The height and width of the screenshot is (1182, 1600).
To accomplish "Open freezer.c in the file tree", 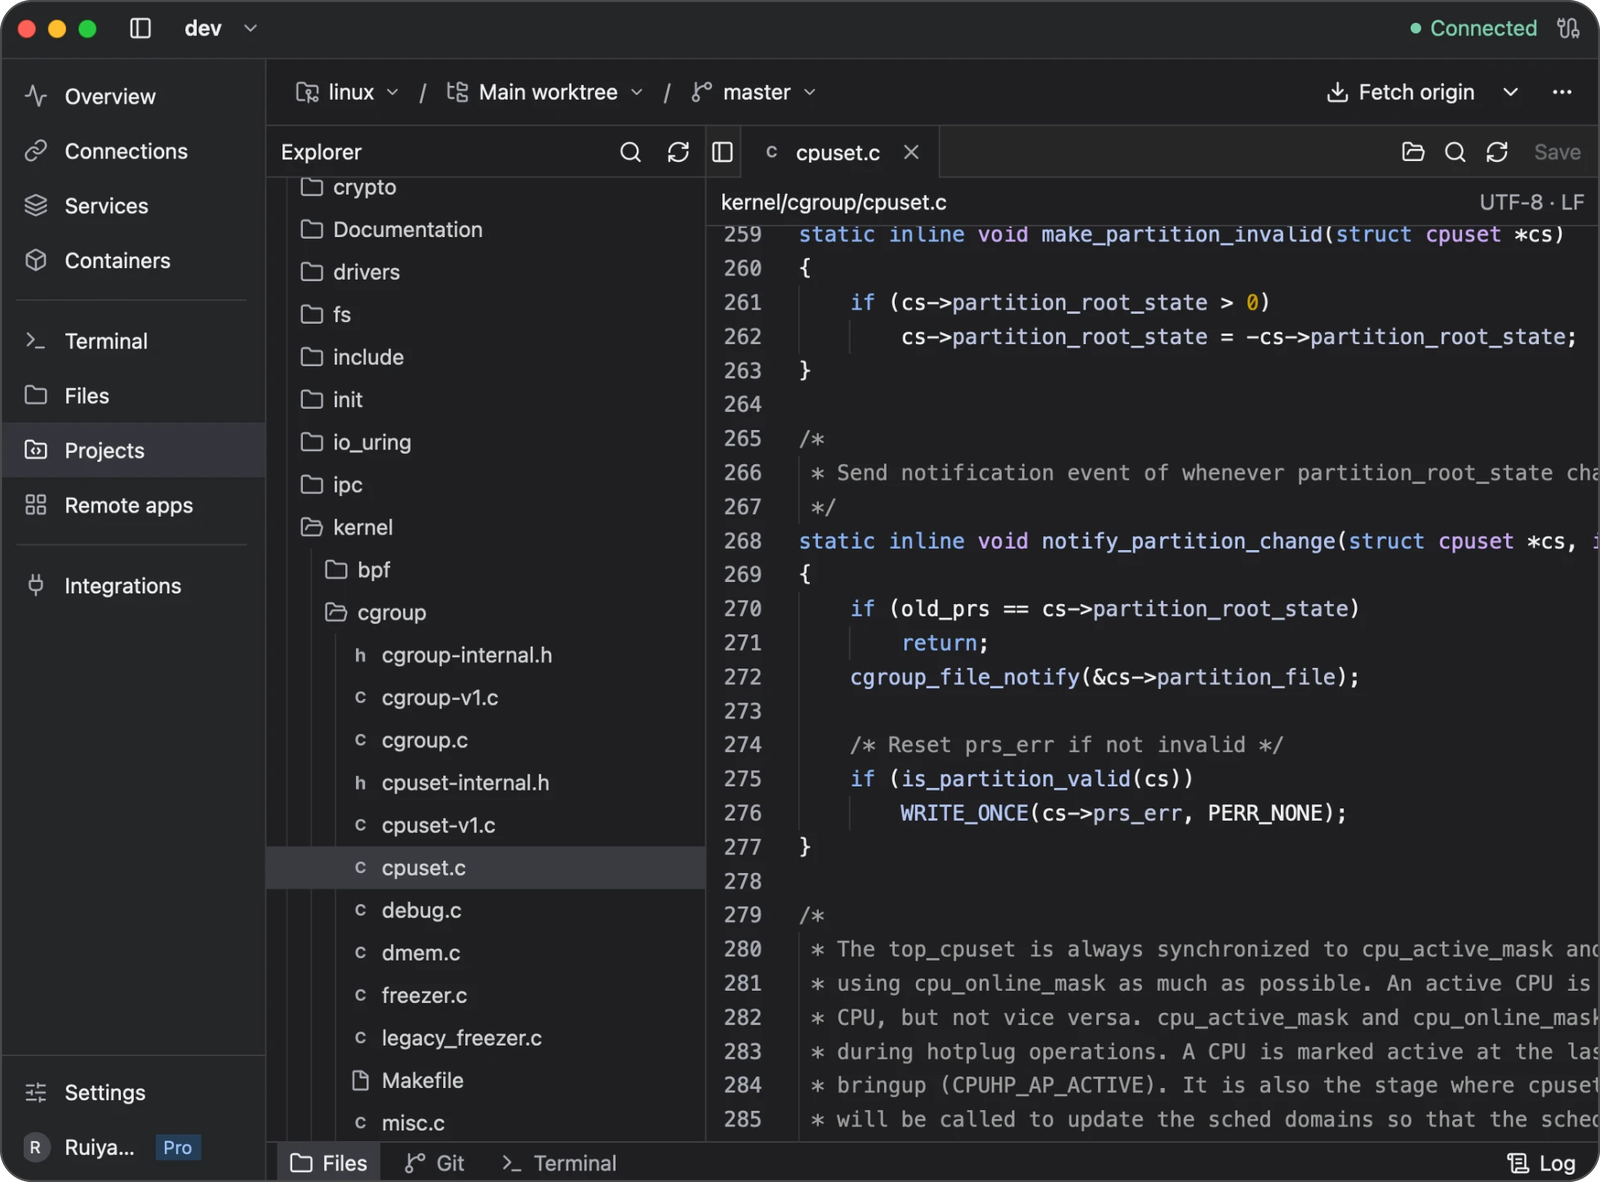I will (486, 995).
